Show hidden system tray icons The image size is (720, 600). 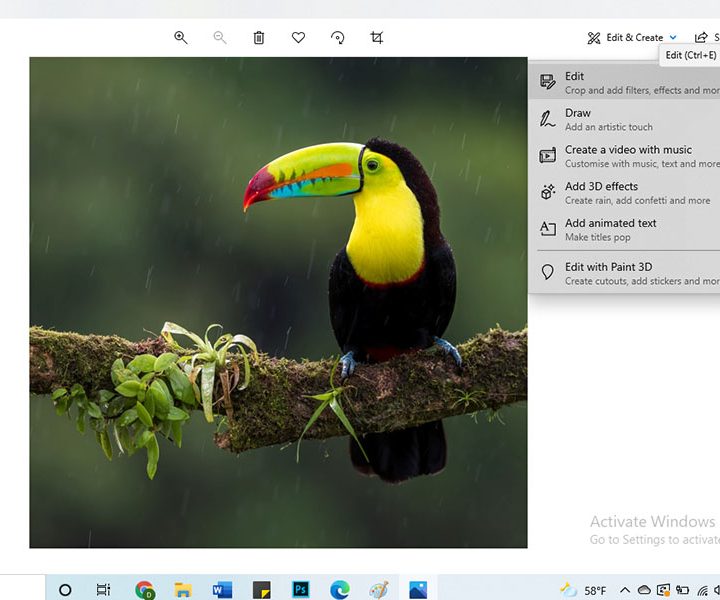[624, 590]
